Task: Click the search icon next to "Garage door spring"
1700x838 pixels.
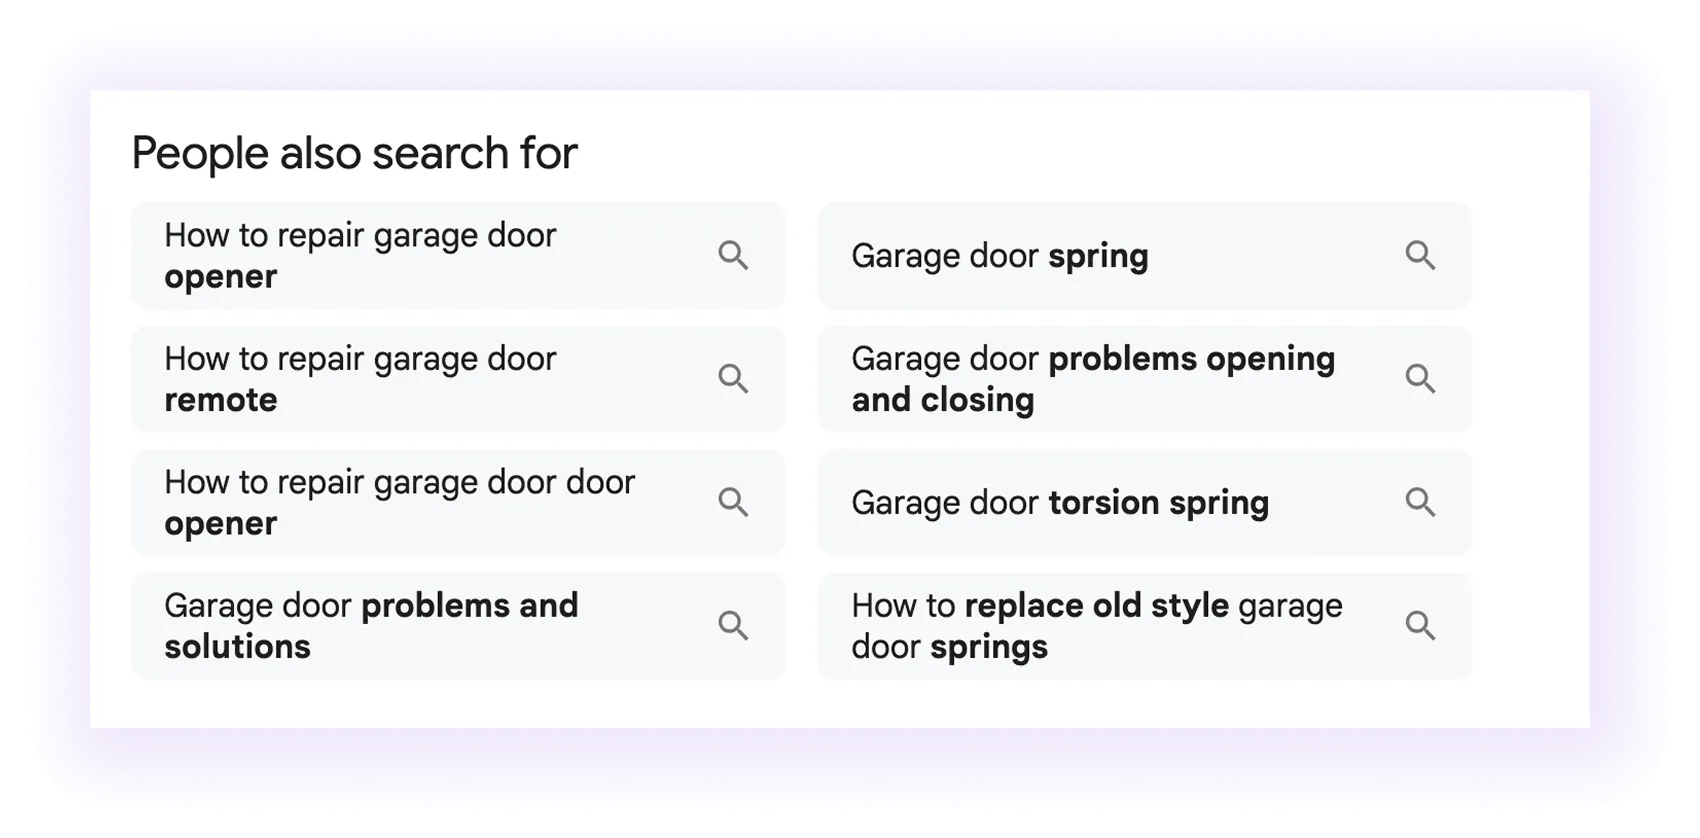Action: tap(1420, 256)
